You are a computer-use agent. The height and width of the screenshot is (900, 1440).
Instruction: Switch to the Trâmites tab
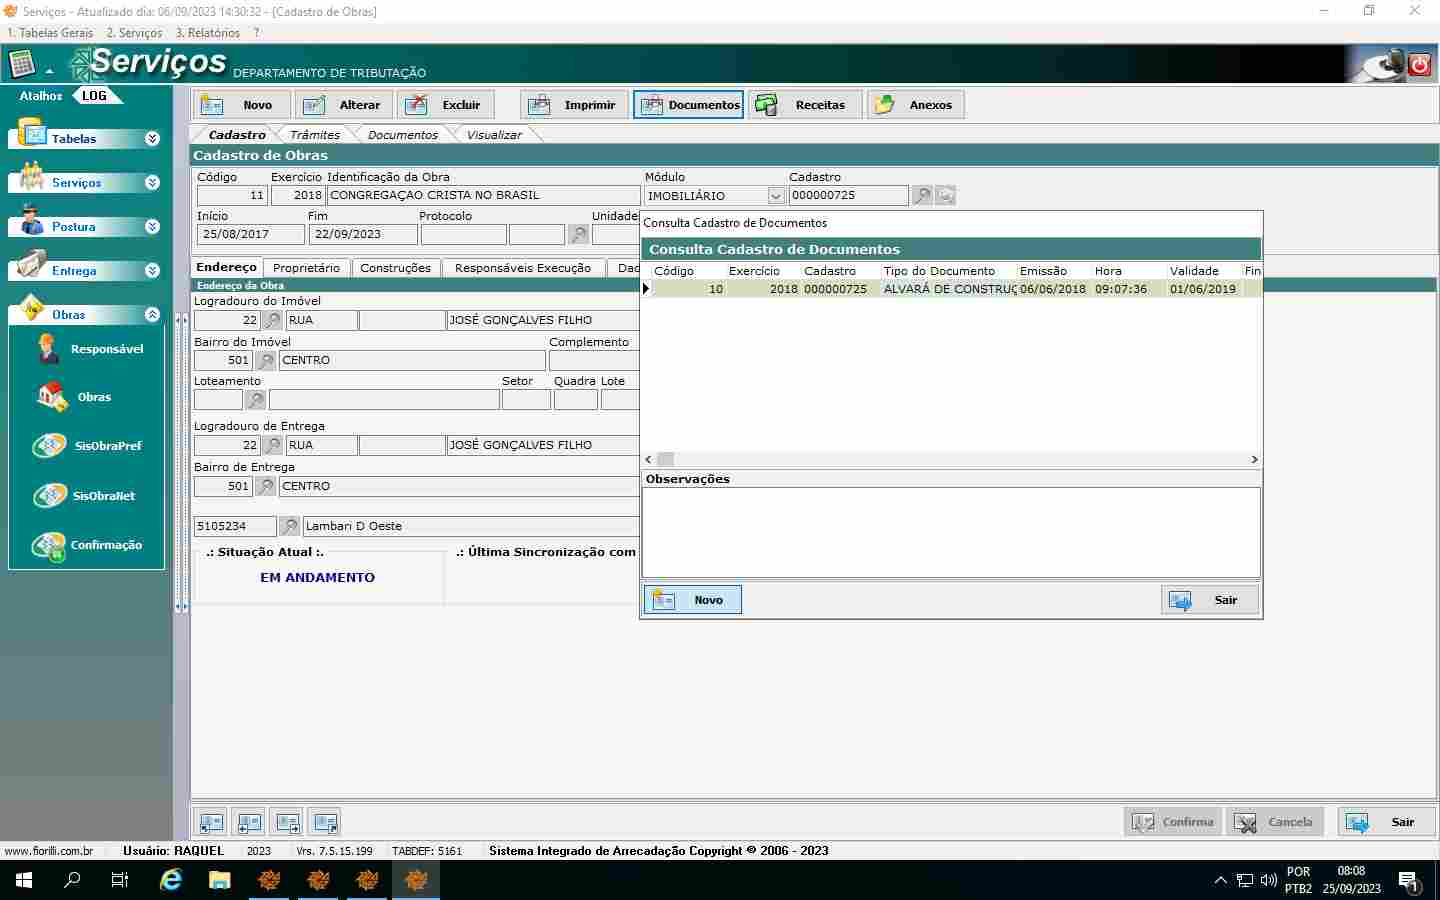[x=314, y=135]
